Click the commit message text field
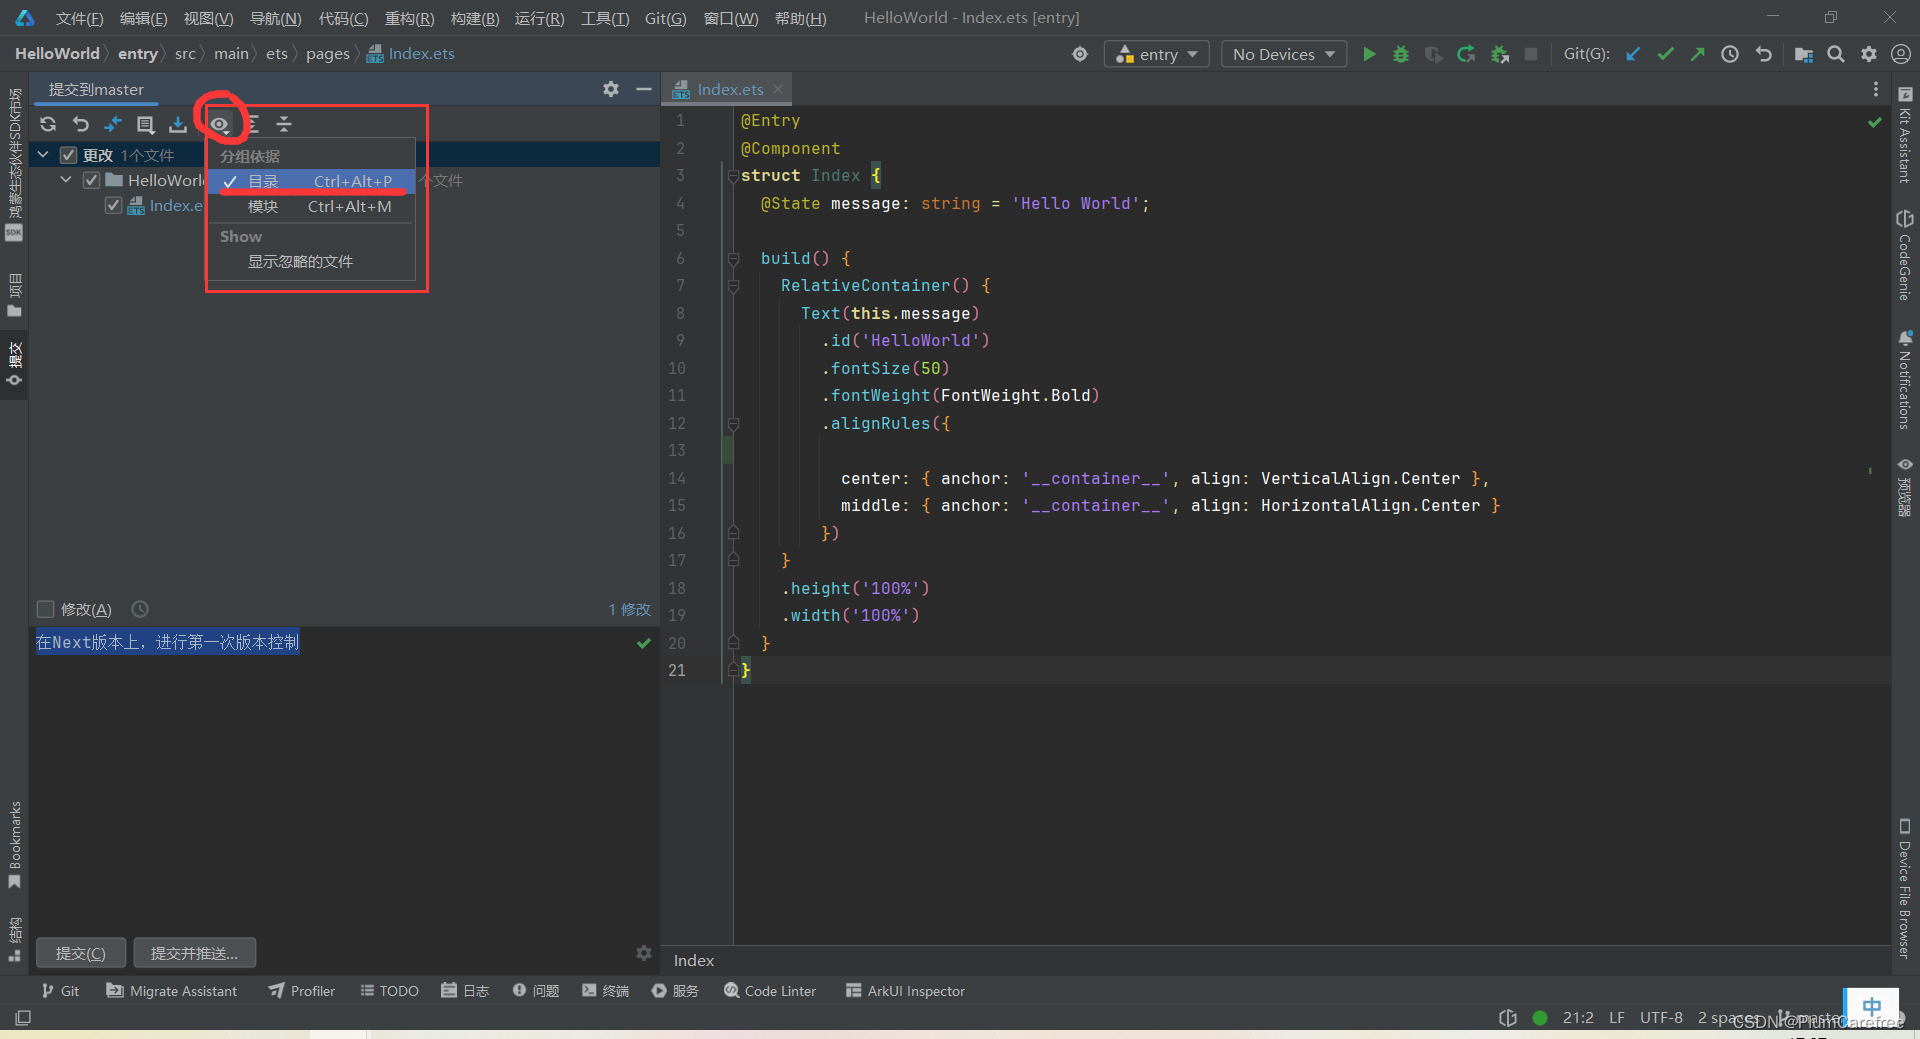The image size is (1920, 1039). [x=343, y=780]
